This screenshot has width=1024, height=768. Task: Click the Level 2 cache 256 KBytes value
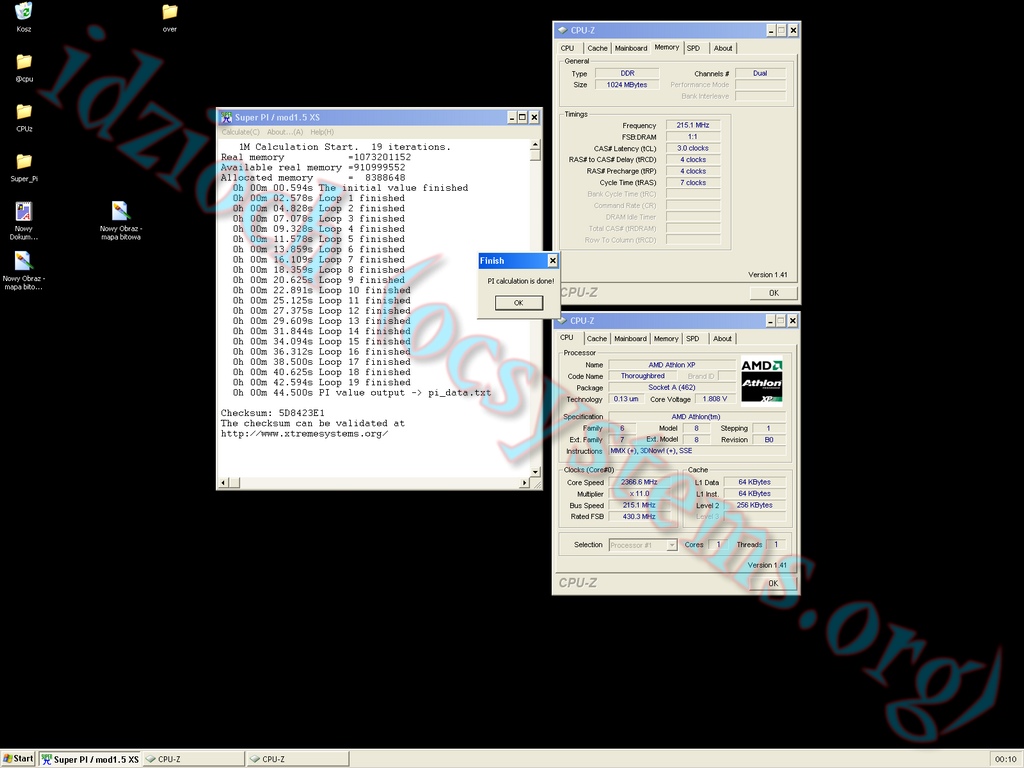coord(754,505)
